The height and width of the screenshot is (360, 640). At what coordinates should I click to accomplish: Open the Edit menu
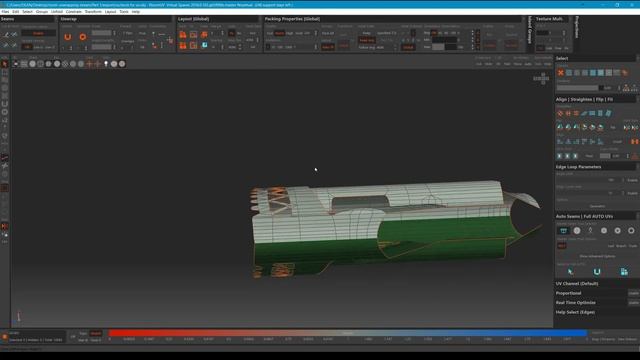[x=16, y=12]
